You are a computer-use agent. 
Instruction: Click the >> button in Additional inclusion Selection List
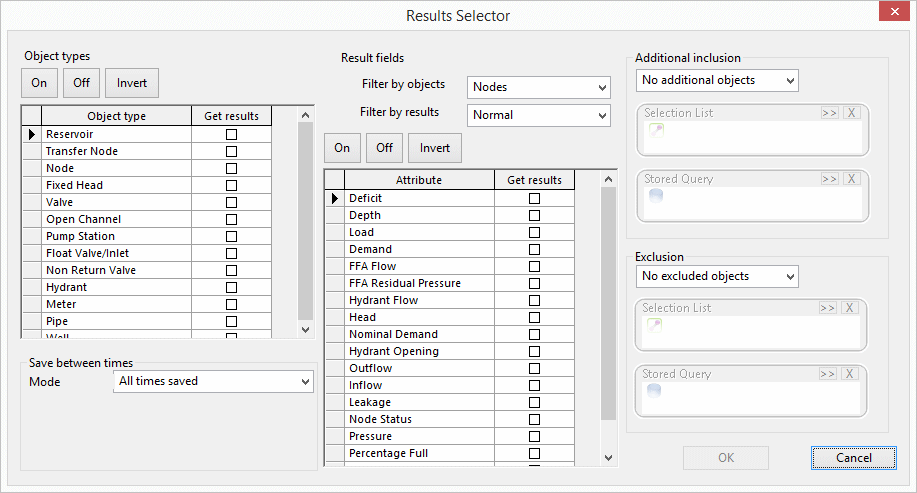pyautogui.click(x=829, y=113)
